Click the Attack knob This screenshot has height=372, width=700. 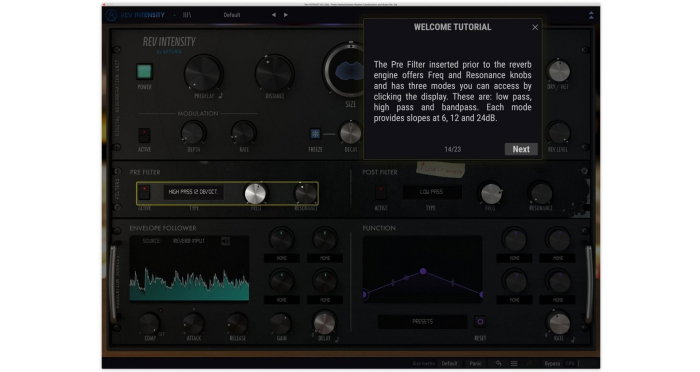coord(193,323)
